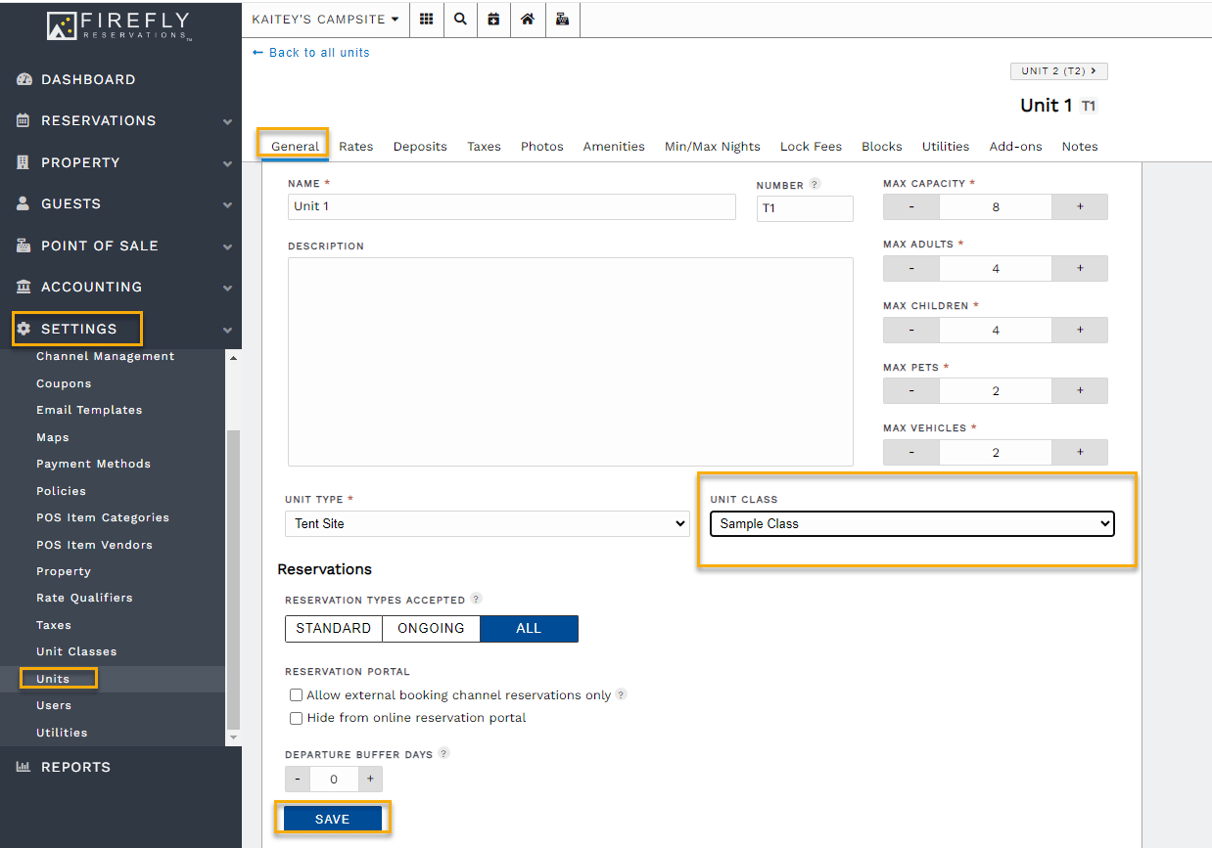The height and width of the screenshot is (848, 1212).
Task: Go back to all units
Action: tap(311, 53)
